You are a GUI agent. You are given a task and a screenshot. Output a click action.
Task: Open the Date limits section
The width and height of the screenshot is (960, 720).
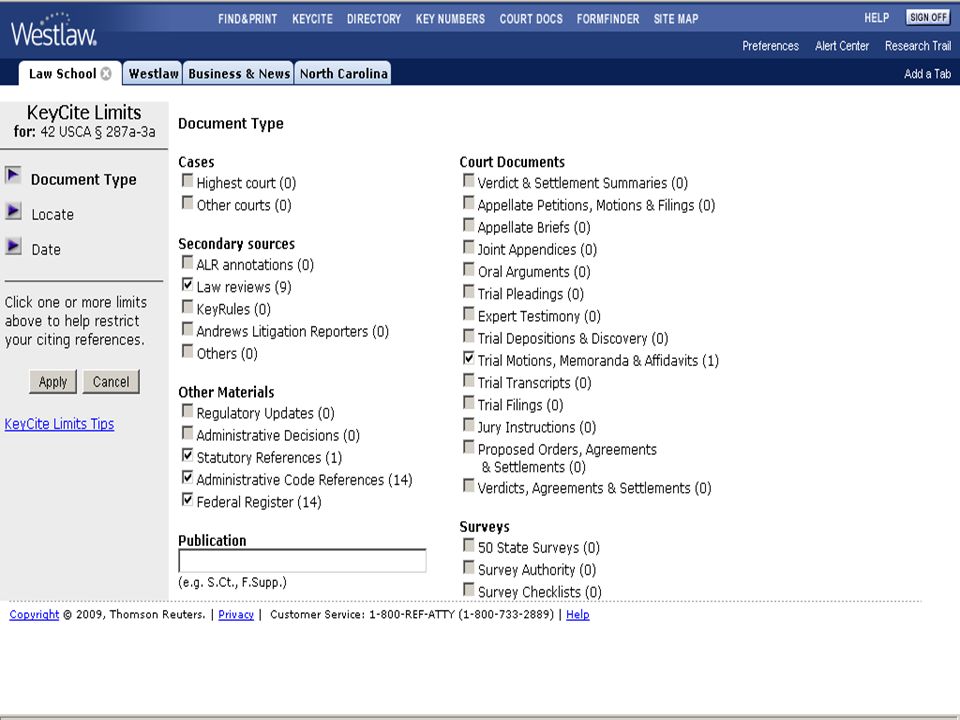(x=46, y=249)
